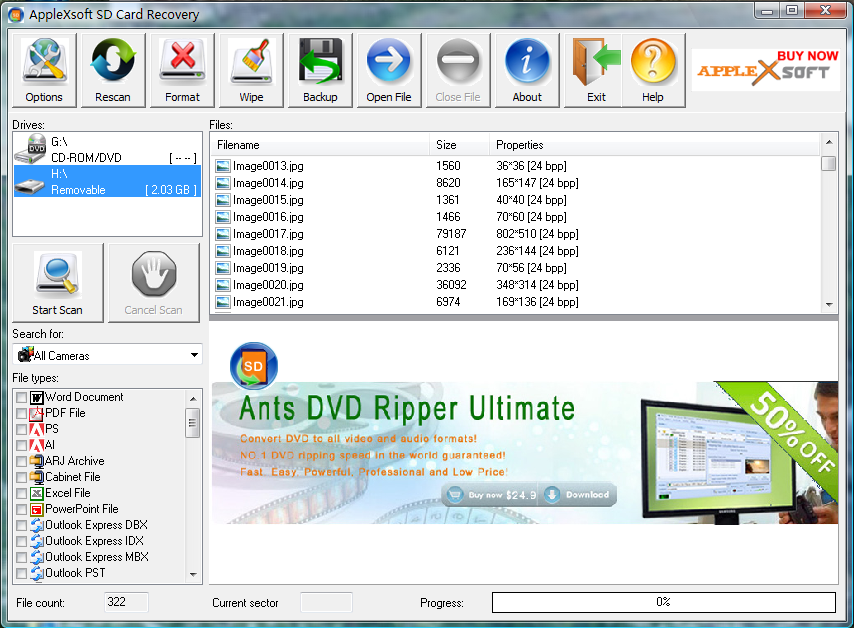Click the recovery progress bar

click(x=663, y=602)
